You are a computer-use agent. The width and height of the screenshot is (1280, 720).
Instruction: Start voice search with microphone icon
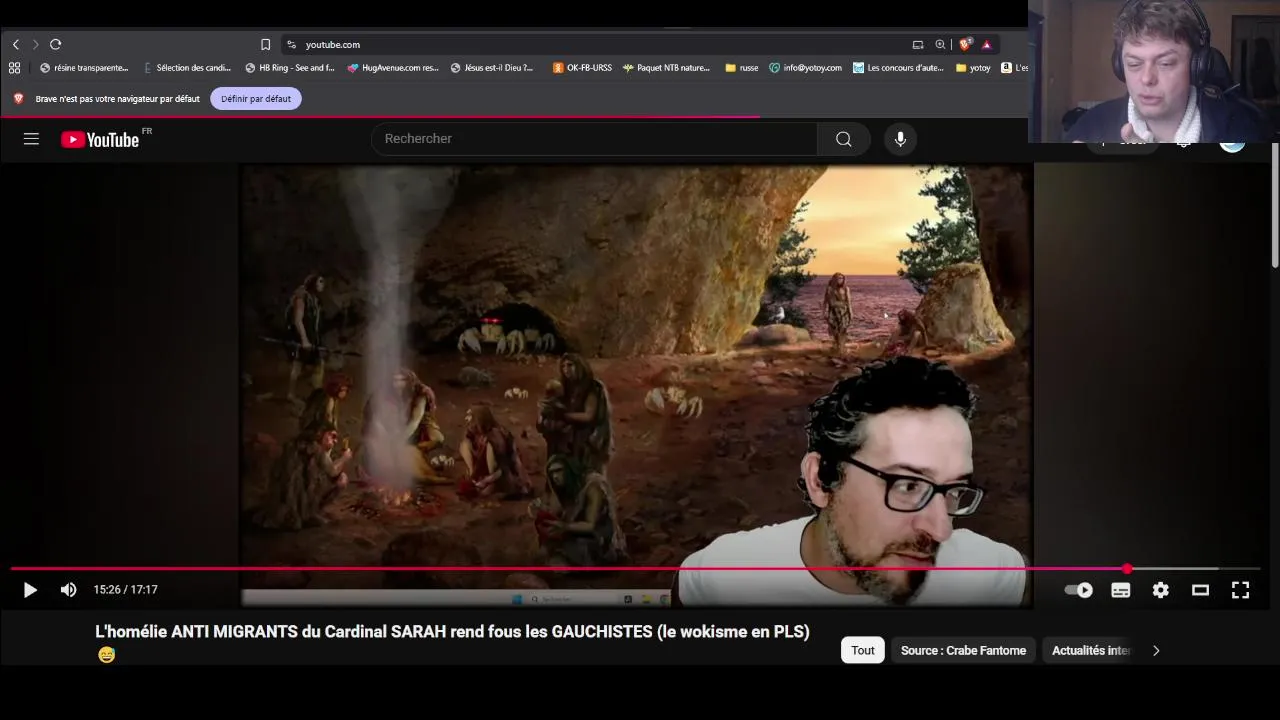(900, 139)
